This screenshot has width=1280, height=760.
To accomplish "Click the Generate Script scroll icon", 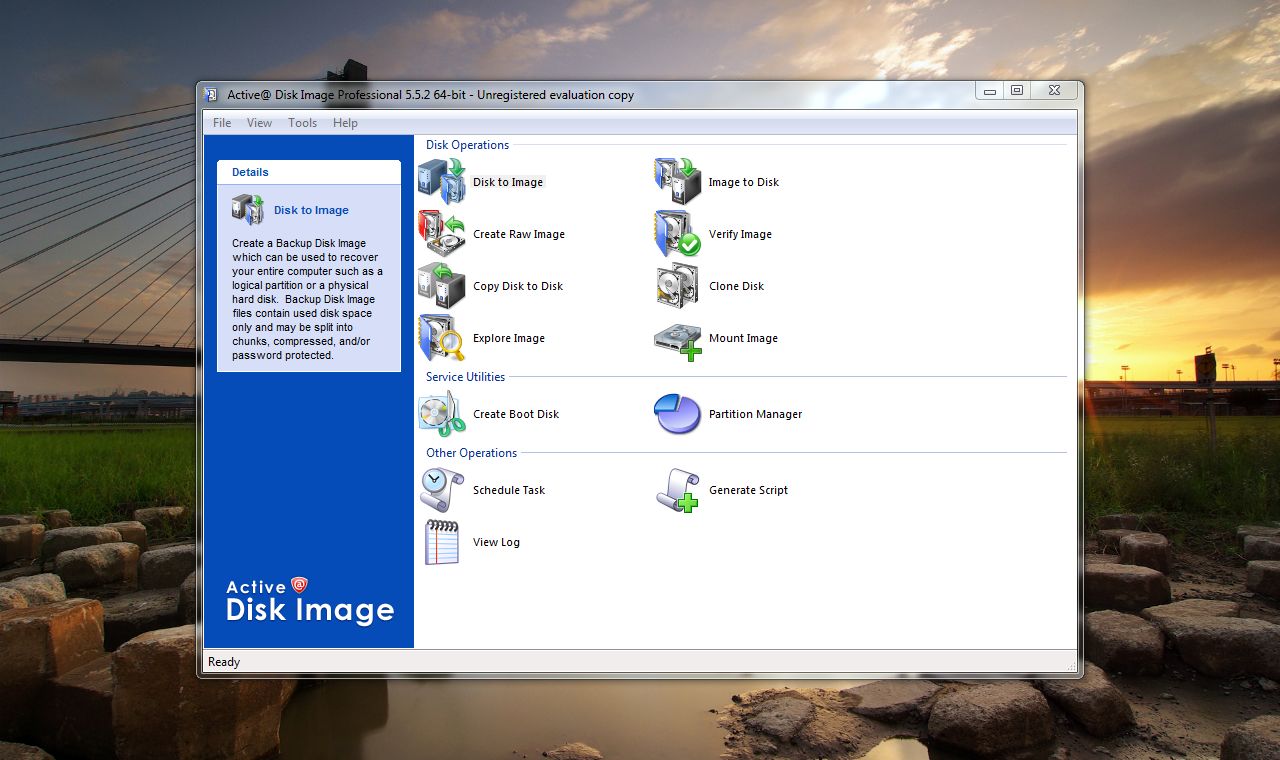I will 678,490.
